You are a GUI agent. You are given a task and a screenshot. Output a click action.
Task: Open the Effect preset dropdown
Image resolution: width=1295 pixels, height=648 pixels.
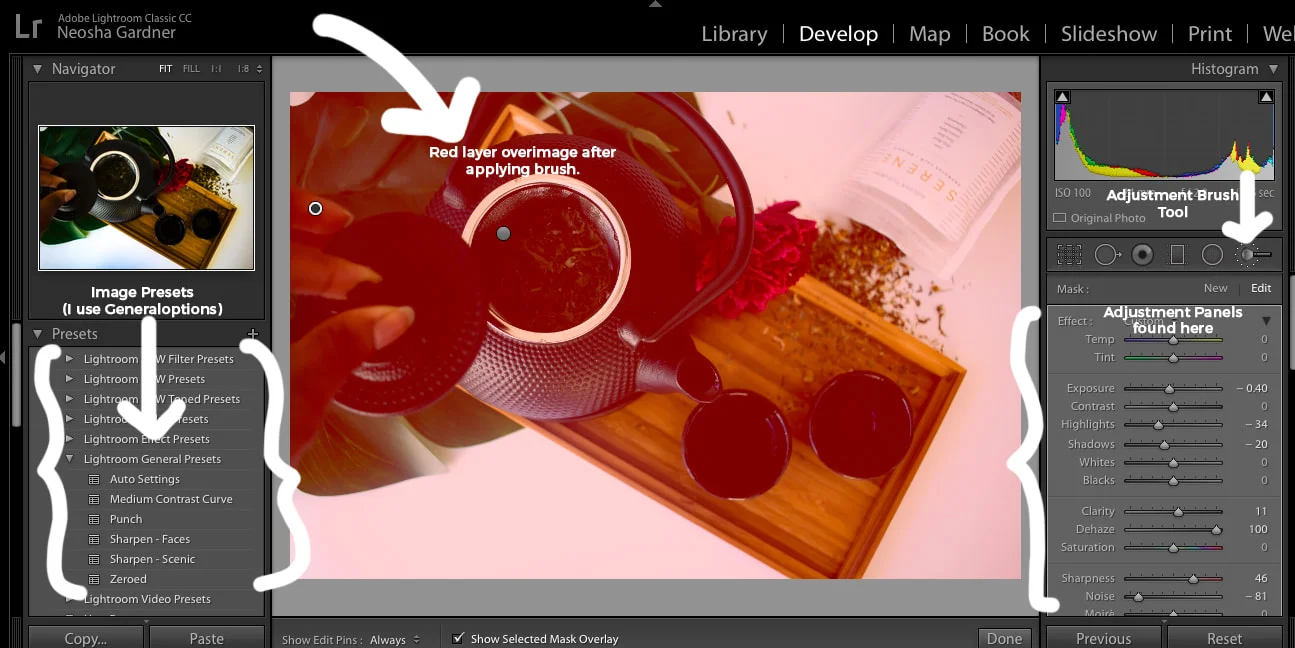[1266, 321]
